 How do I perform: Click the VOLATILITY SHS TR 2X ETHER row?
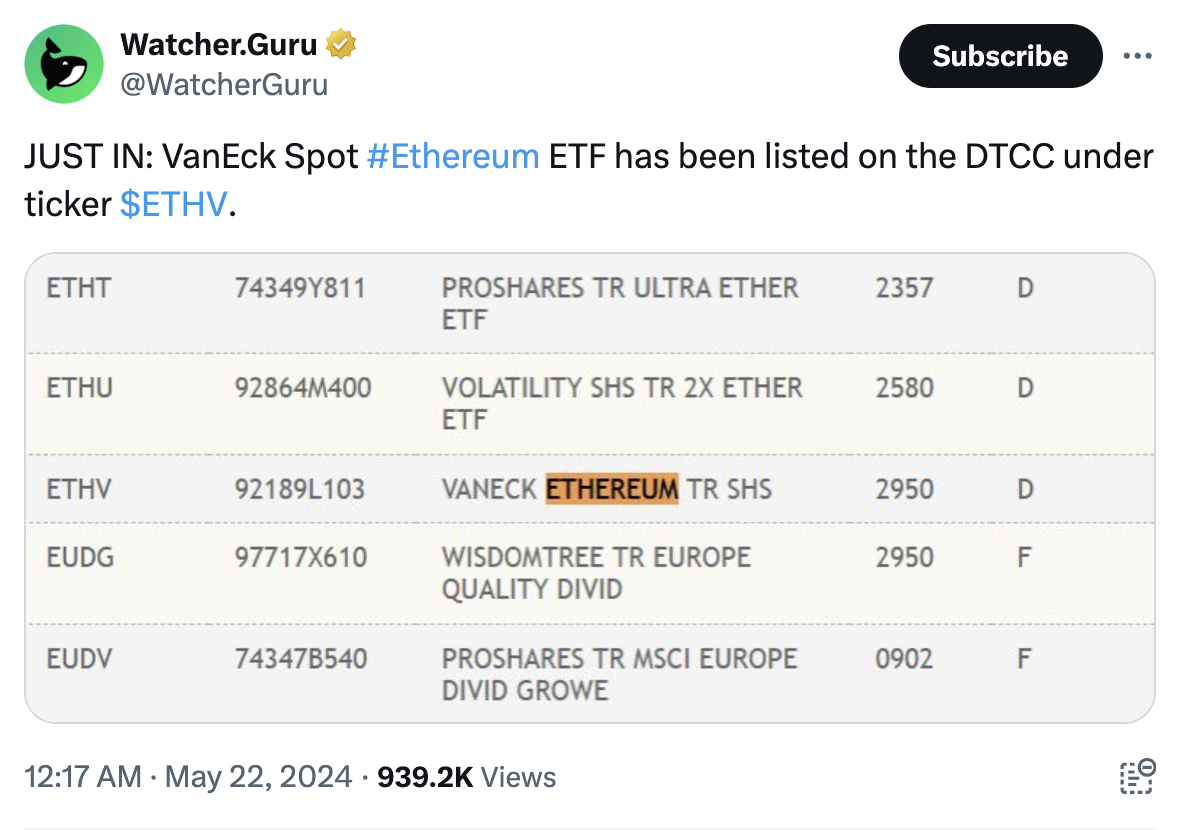tap(590, 404)
